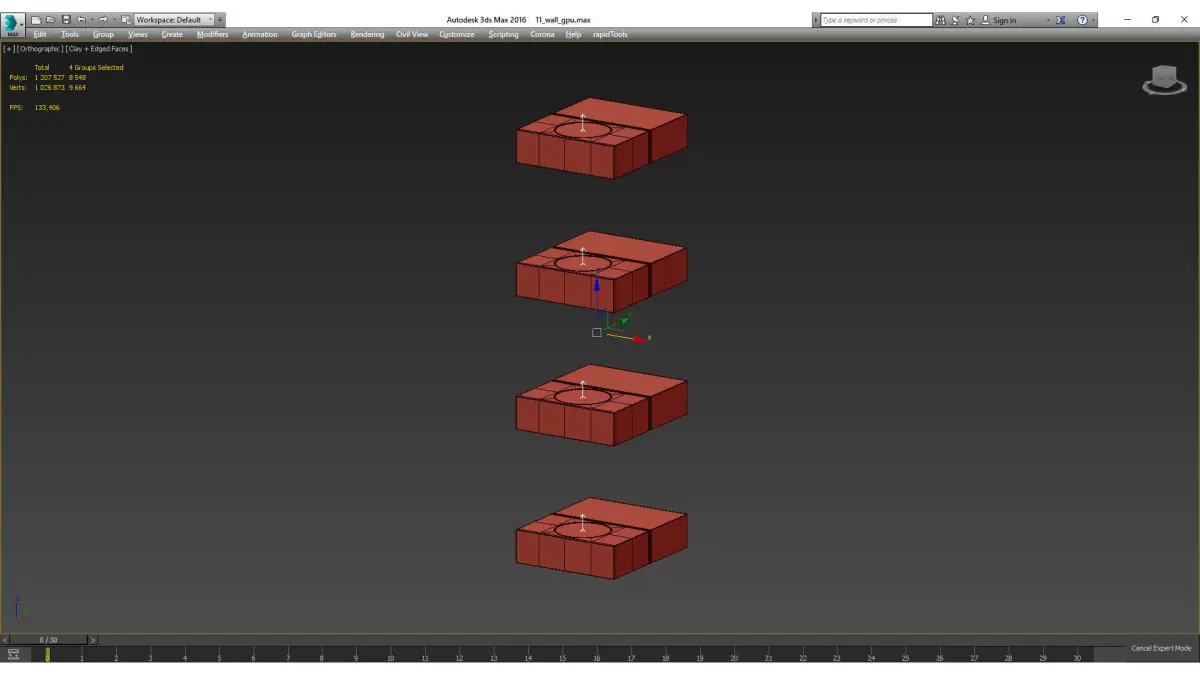The width and height of the screenshot is (1200, 675).
Task: Click the time slider showing 0 / 30
Action: click(48, 640)
